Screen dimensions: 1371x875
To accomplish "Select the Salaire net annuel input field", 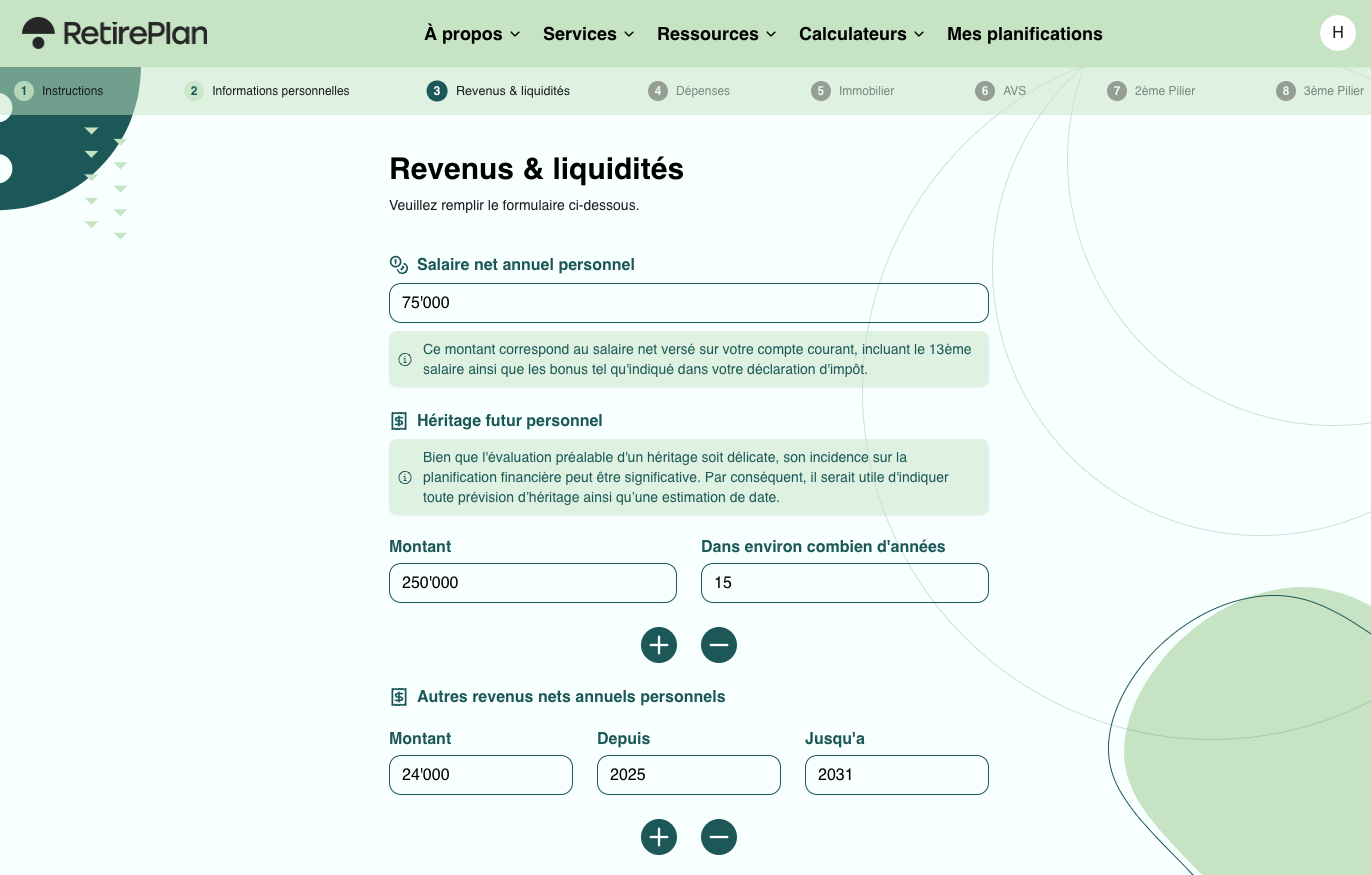I will (688, 302).
